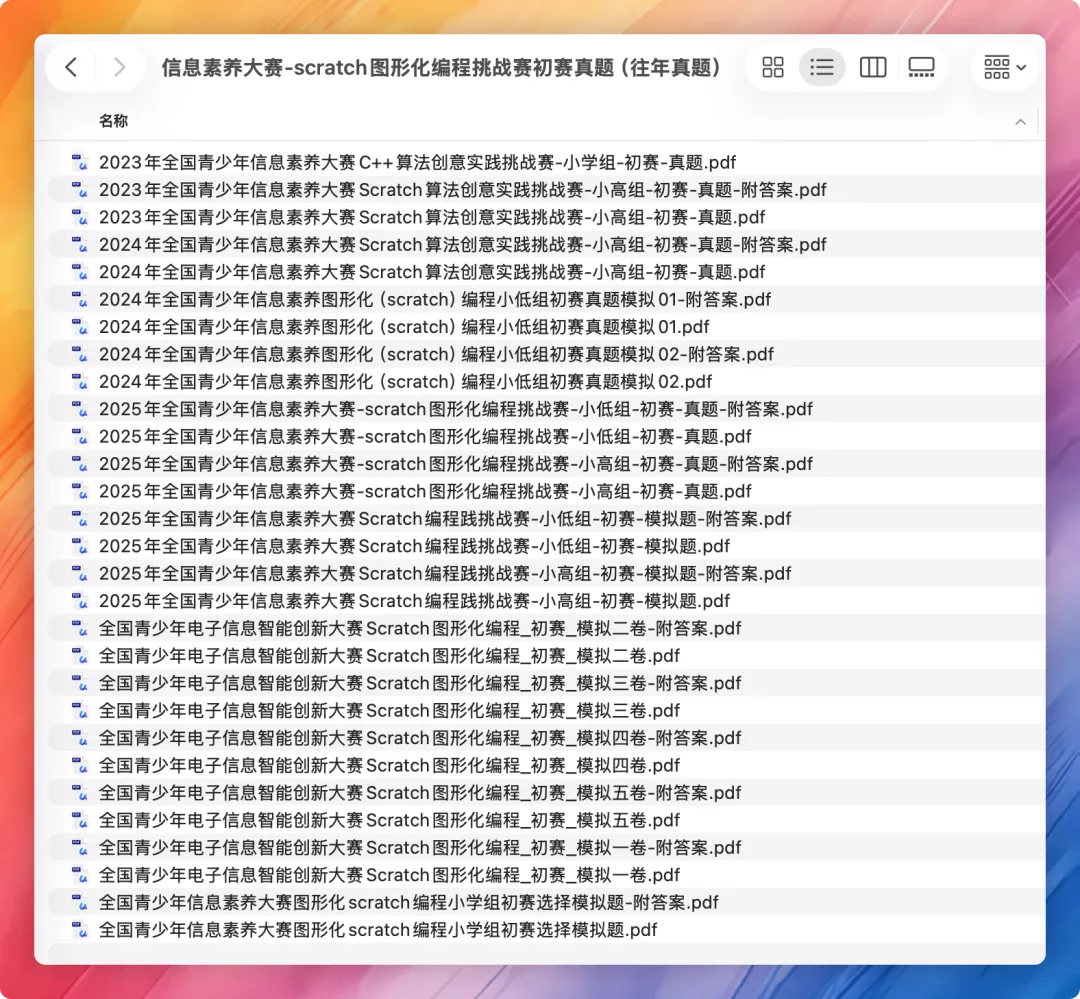Click PDF icon of 2025 小高组 模拟题.pdf
The width and height of the screenshot is (1080, 999).
pos(80,601)
